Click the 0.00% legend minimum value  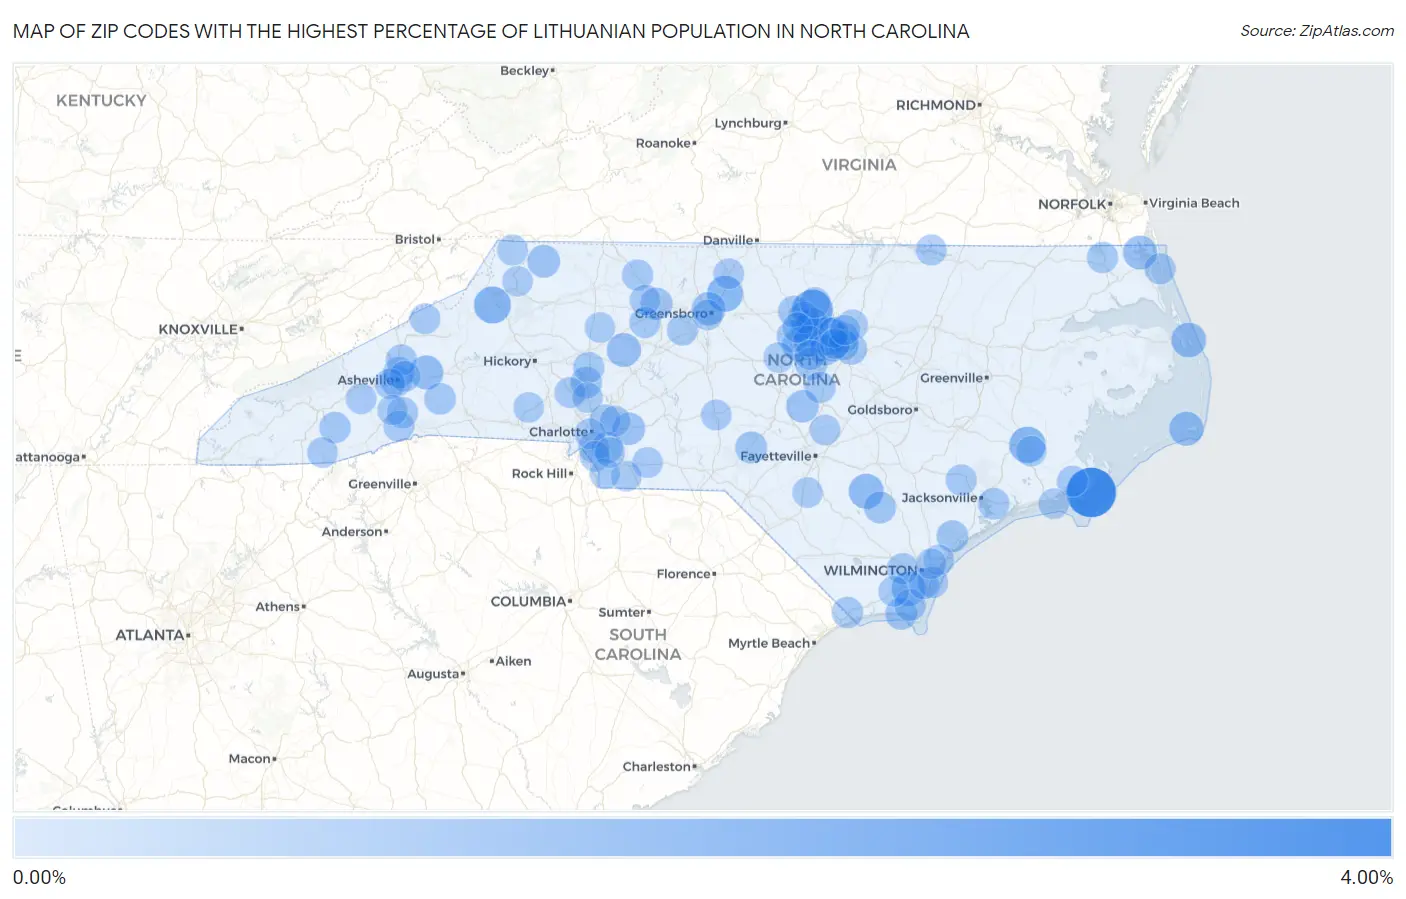(39, 877)
